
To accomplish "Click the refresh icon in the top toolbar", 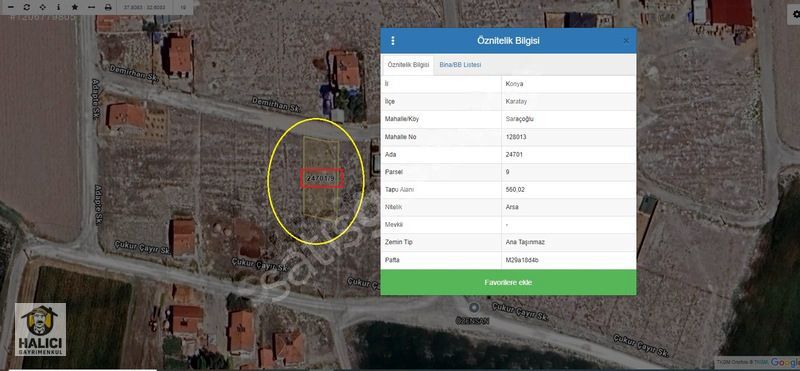I will click(27, 7).
